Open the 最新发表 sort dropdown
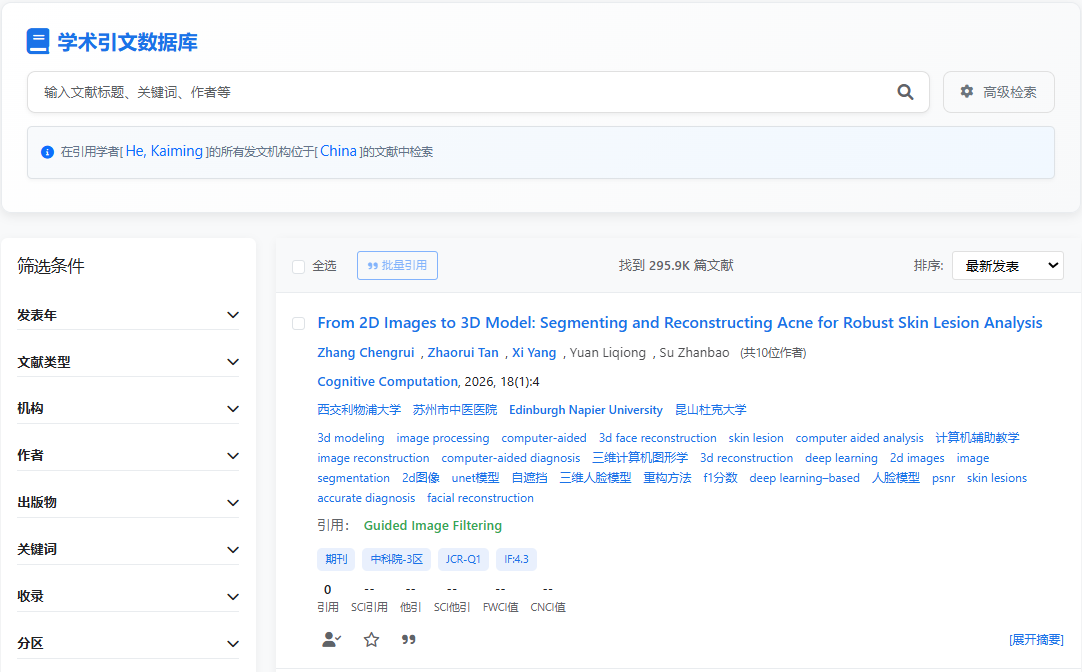 pyautogui.click(x=1007, y=265)
